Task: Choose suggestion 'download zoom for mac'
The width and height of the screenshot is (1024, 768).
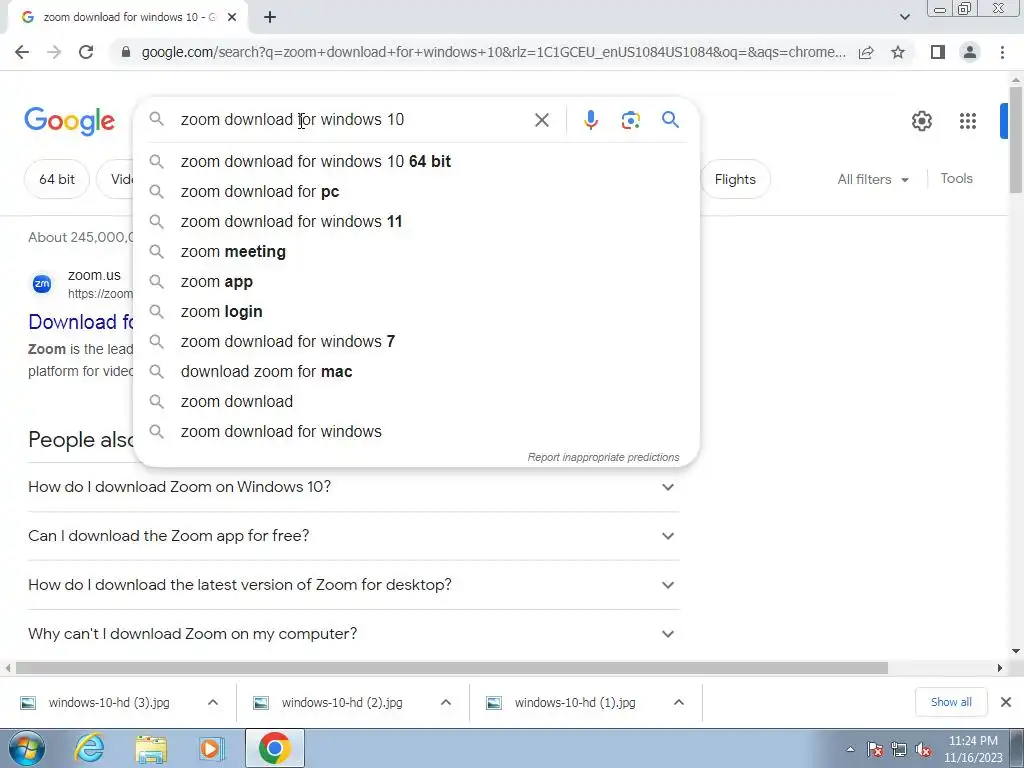Action: tap(417, 372)
